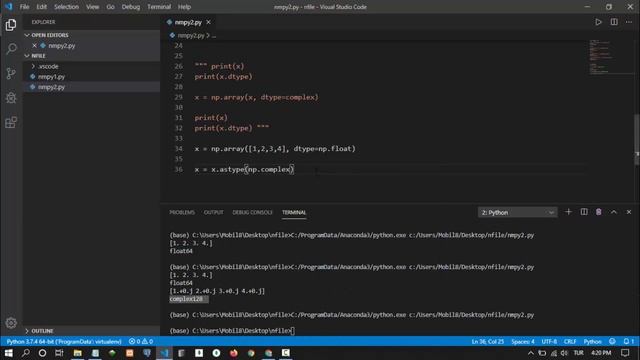Close the nmpy2.py editor tab
The image size is (640, 360).
[x=209, y=22]
